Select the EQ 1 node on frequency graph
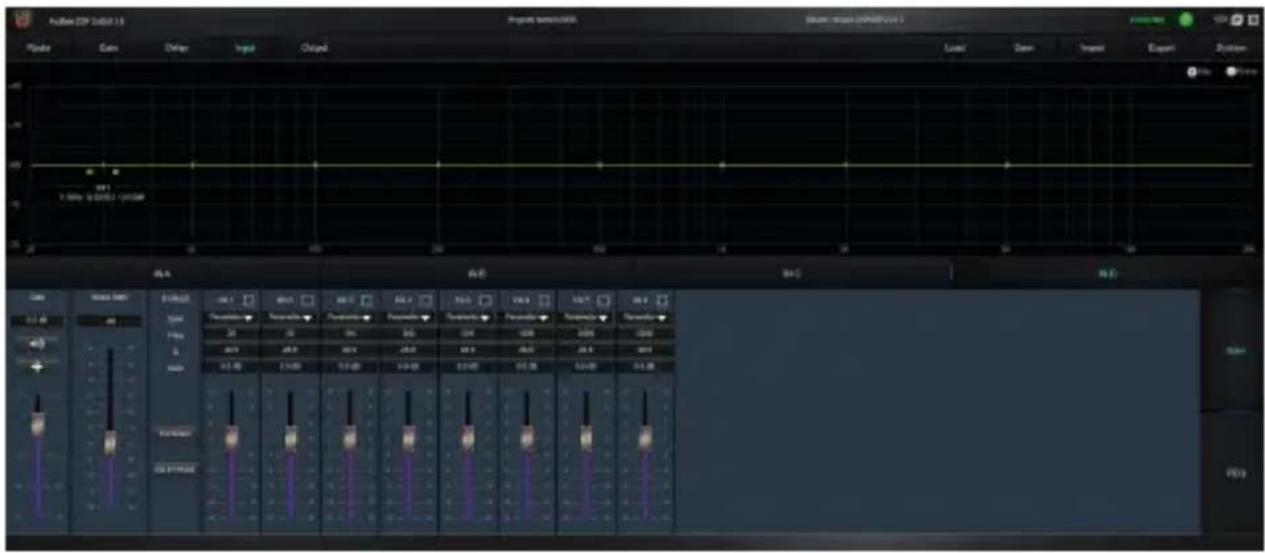This screenshot has width=1265, height=553. coord(103,165)
